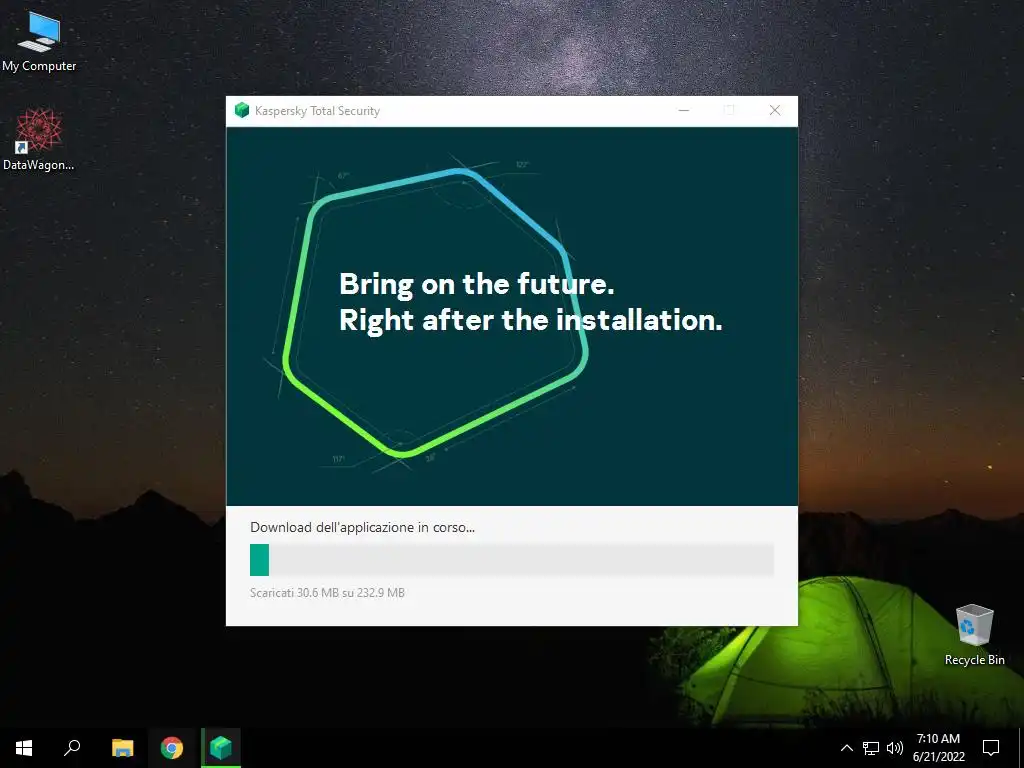
Task: Click the Show desktop strip at taskbar end
Action: (x=1020, y=748)
